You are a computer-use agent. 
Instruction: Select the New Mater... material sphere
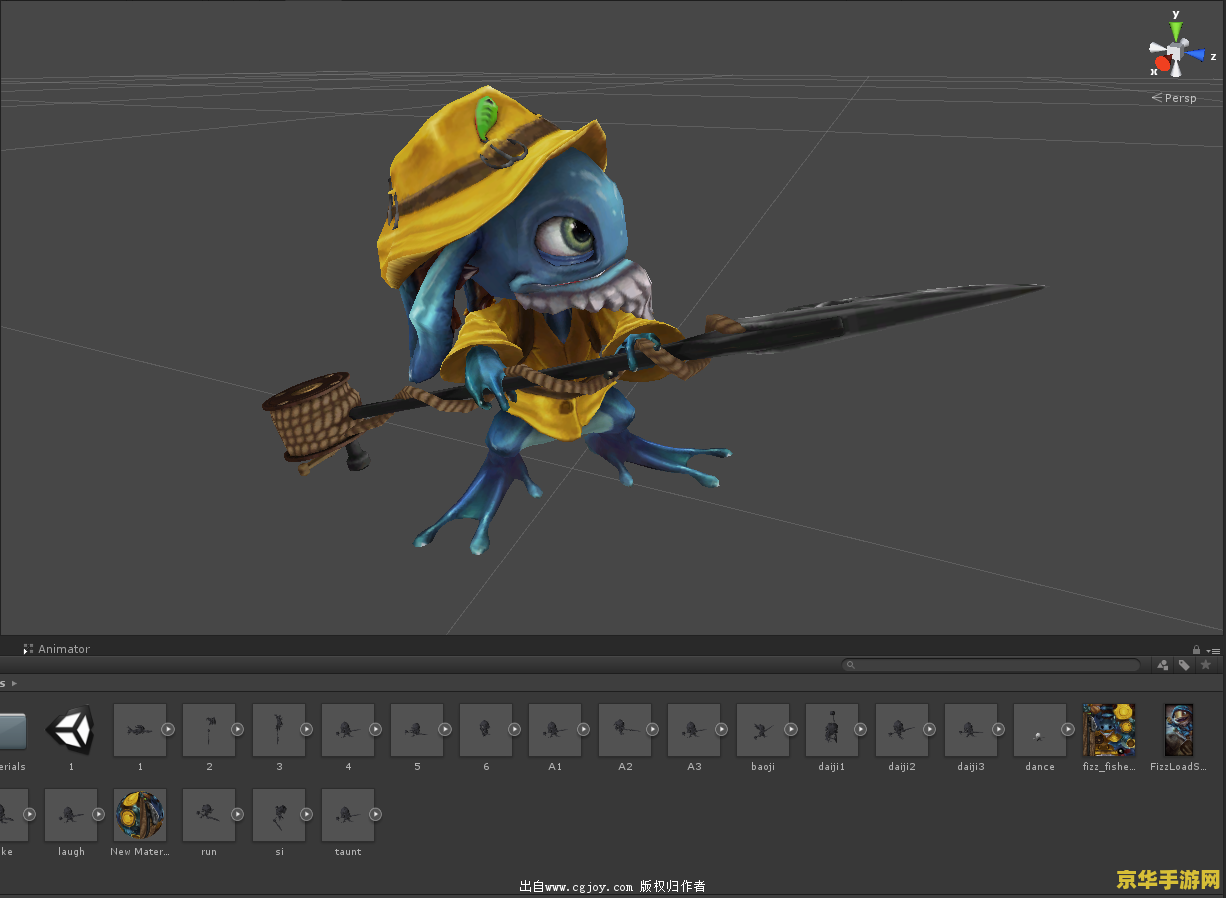pyautogui.click(x=140, y=815)
